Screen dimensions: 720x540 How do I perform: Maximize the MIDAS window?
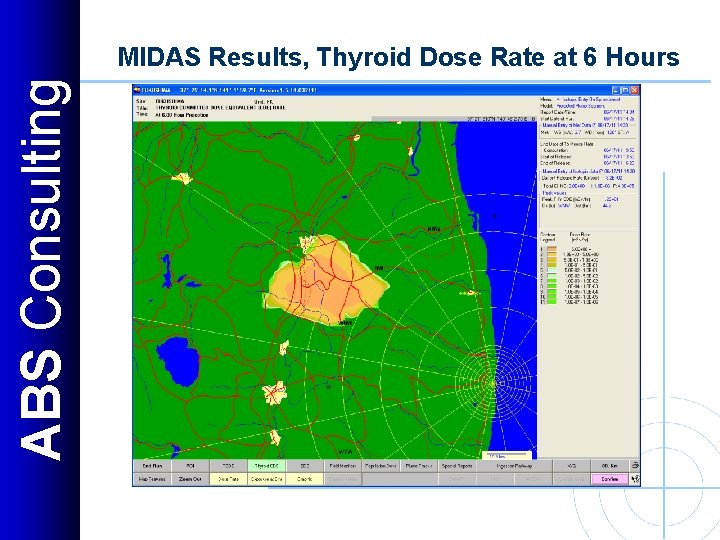click(x=625, y=90)
